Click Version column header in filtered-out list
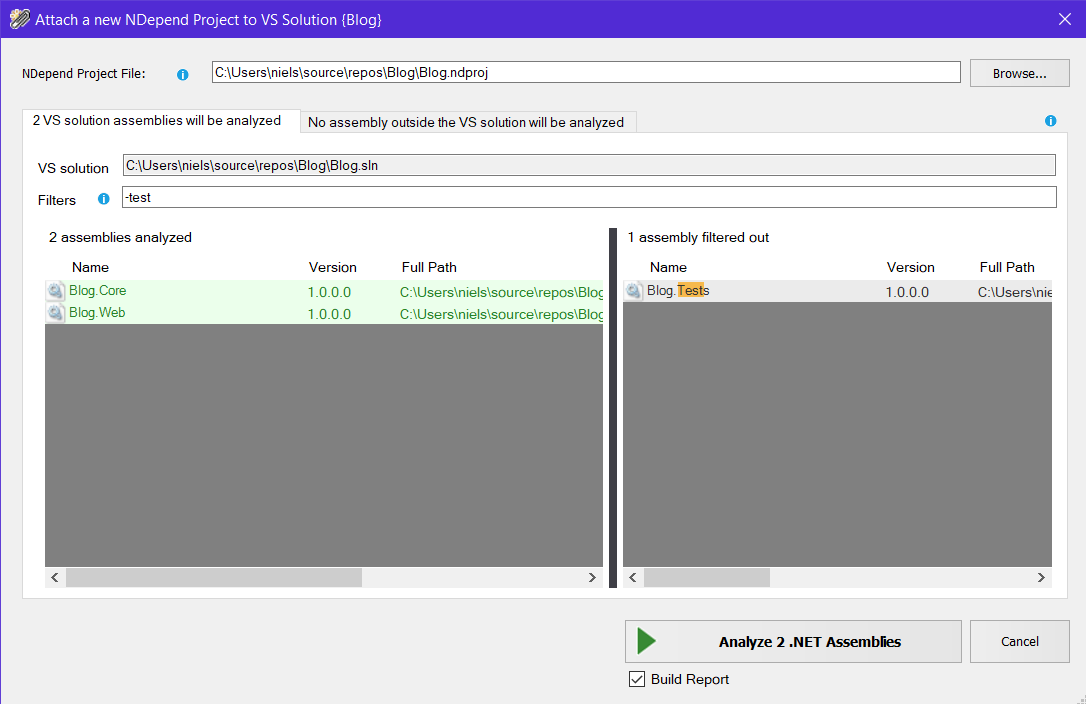 click(911, 267)
